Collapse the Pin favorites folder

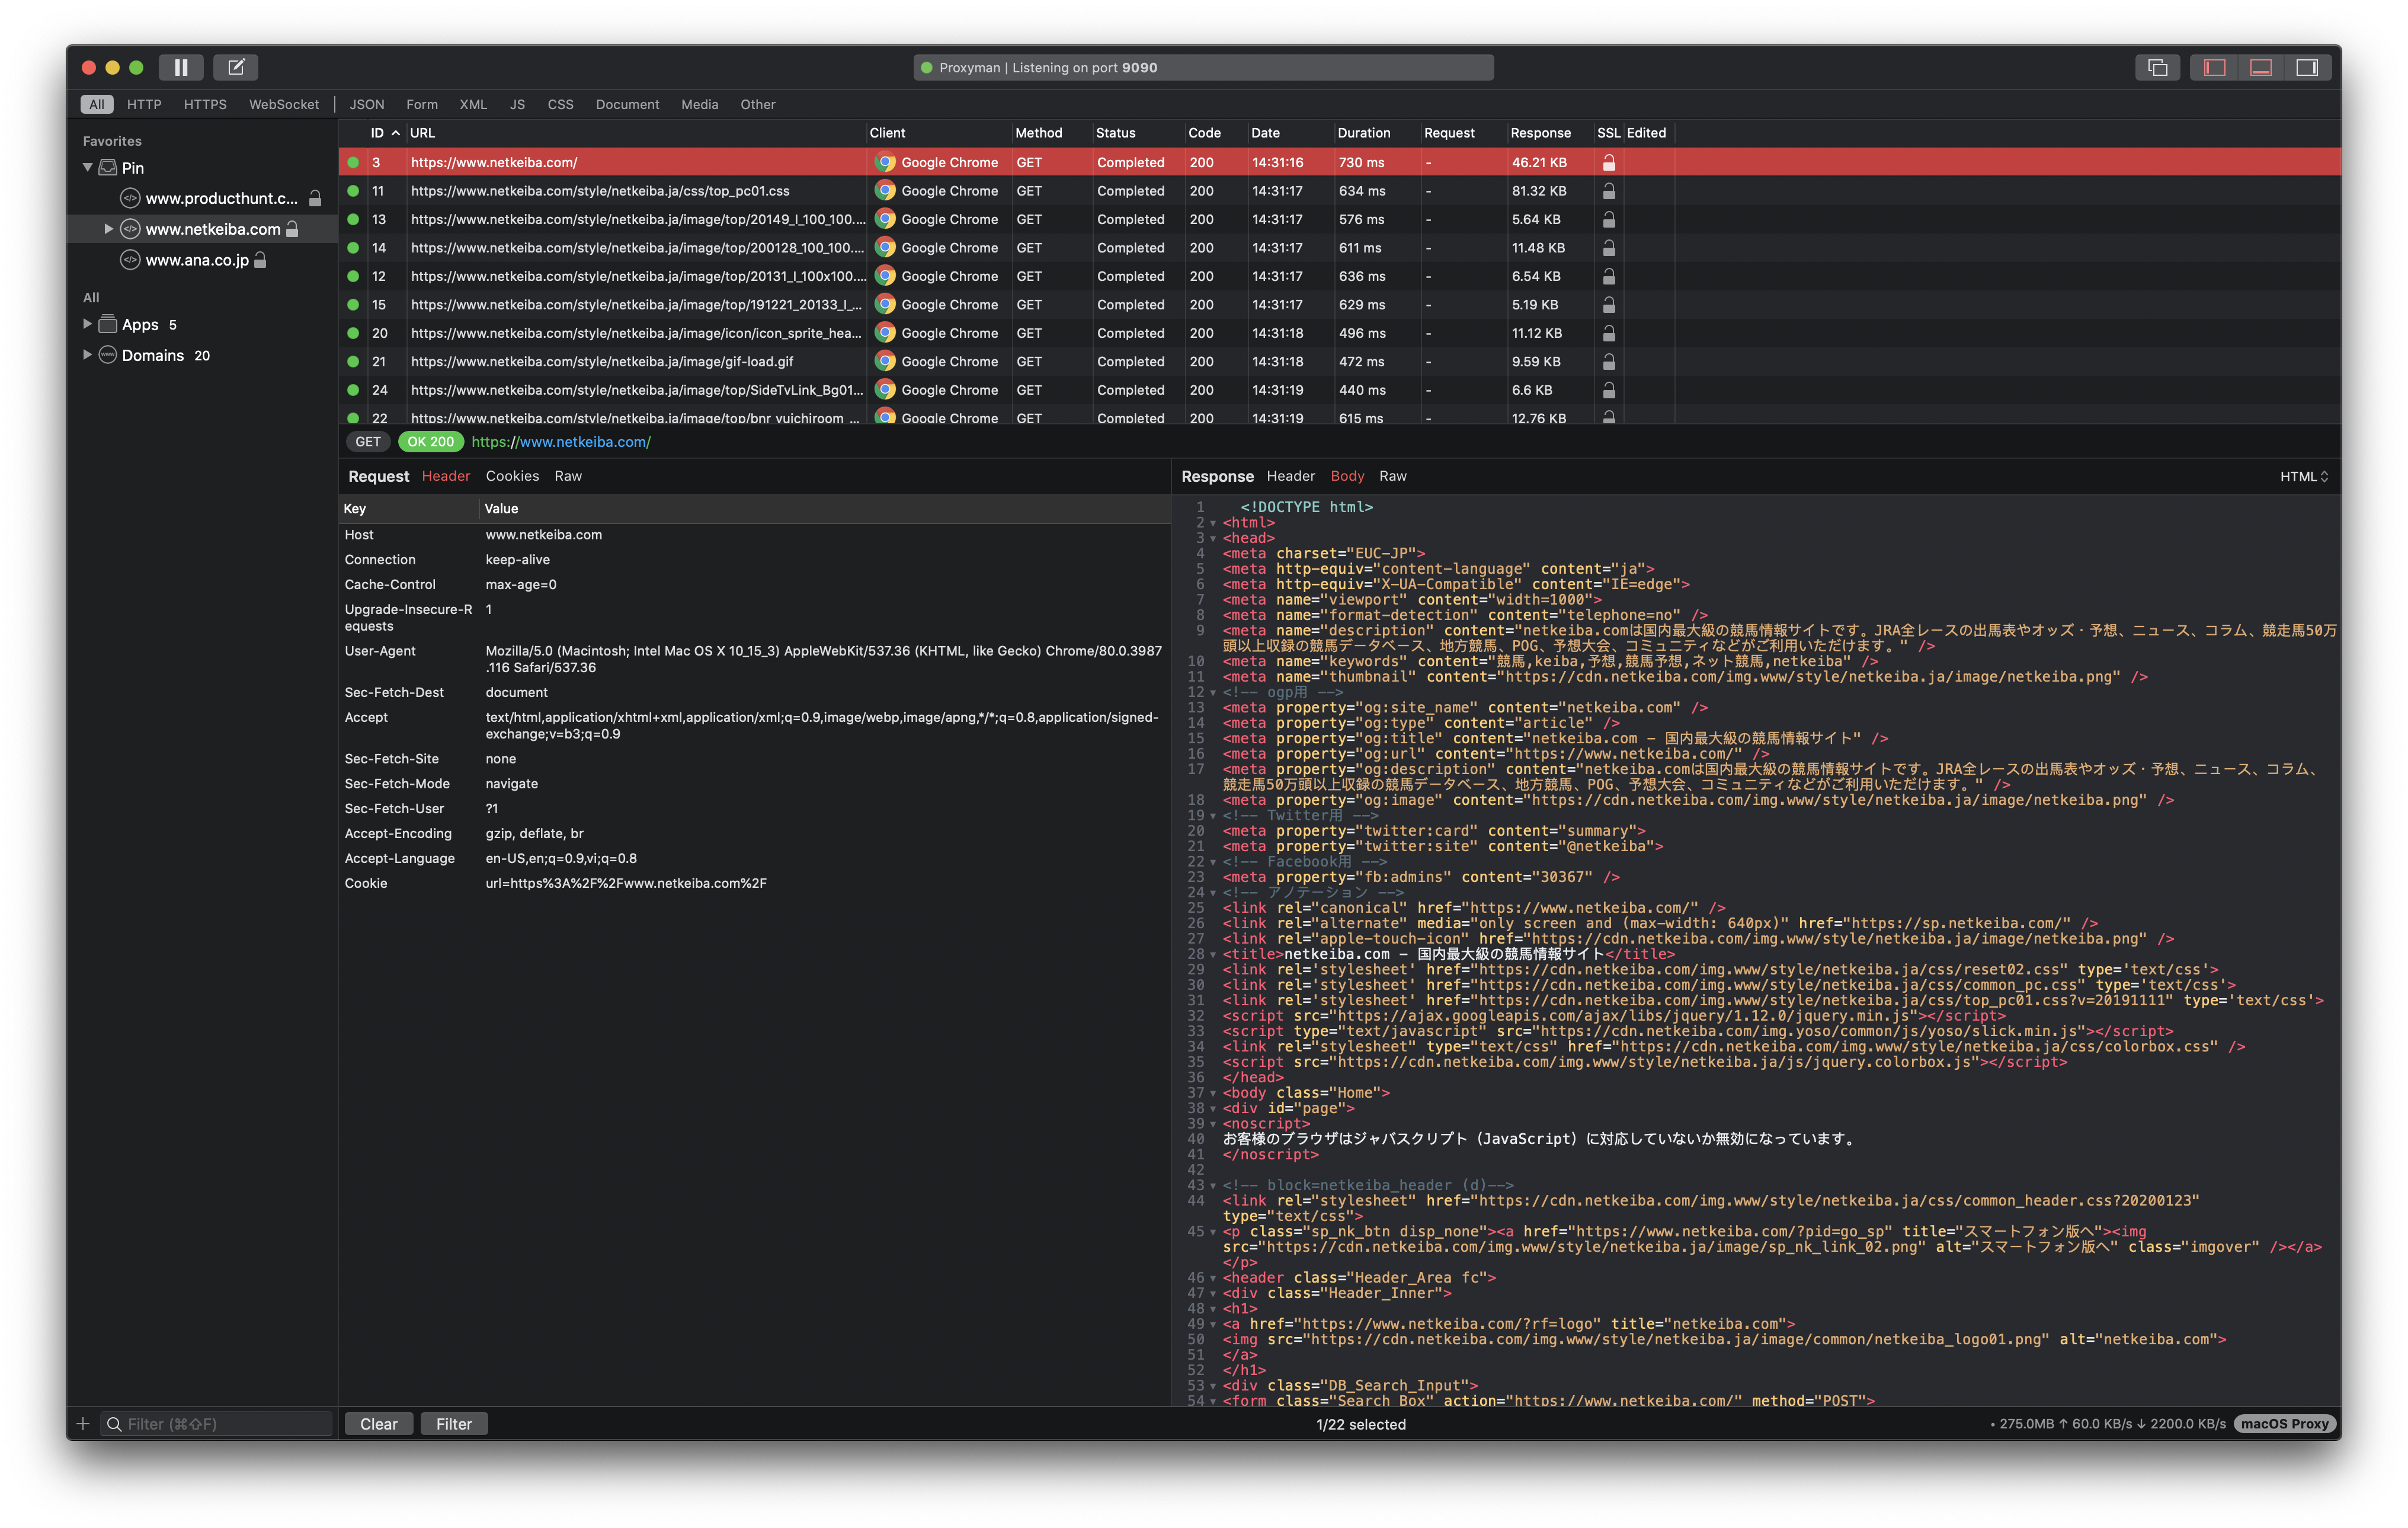click(x=87, y=168)
